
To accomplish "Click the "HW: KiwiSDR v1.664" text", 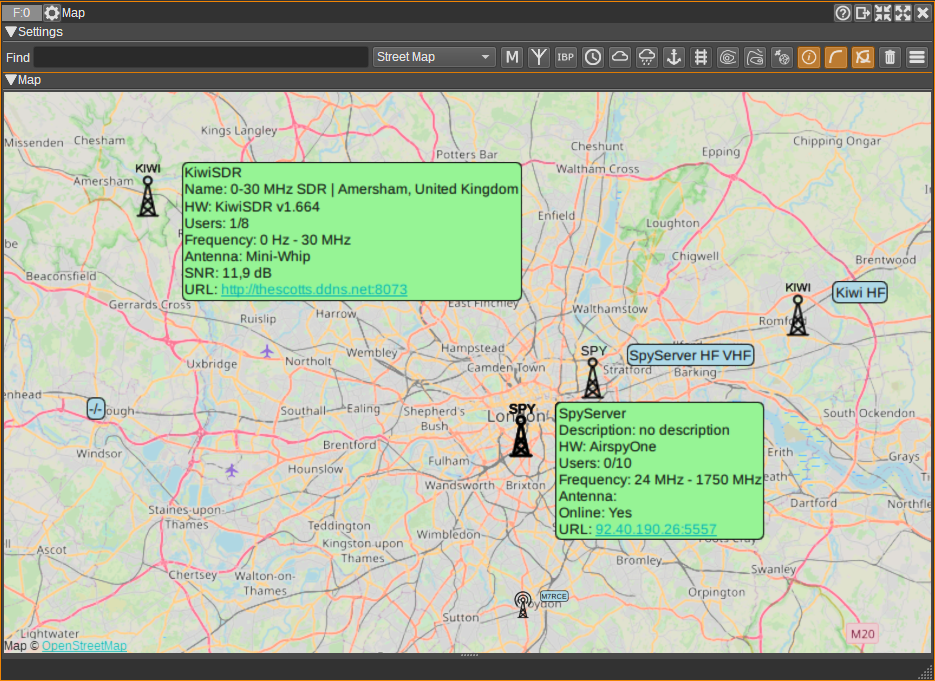I will tap(252, 207).
